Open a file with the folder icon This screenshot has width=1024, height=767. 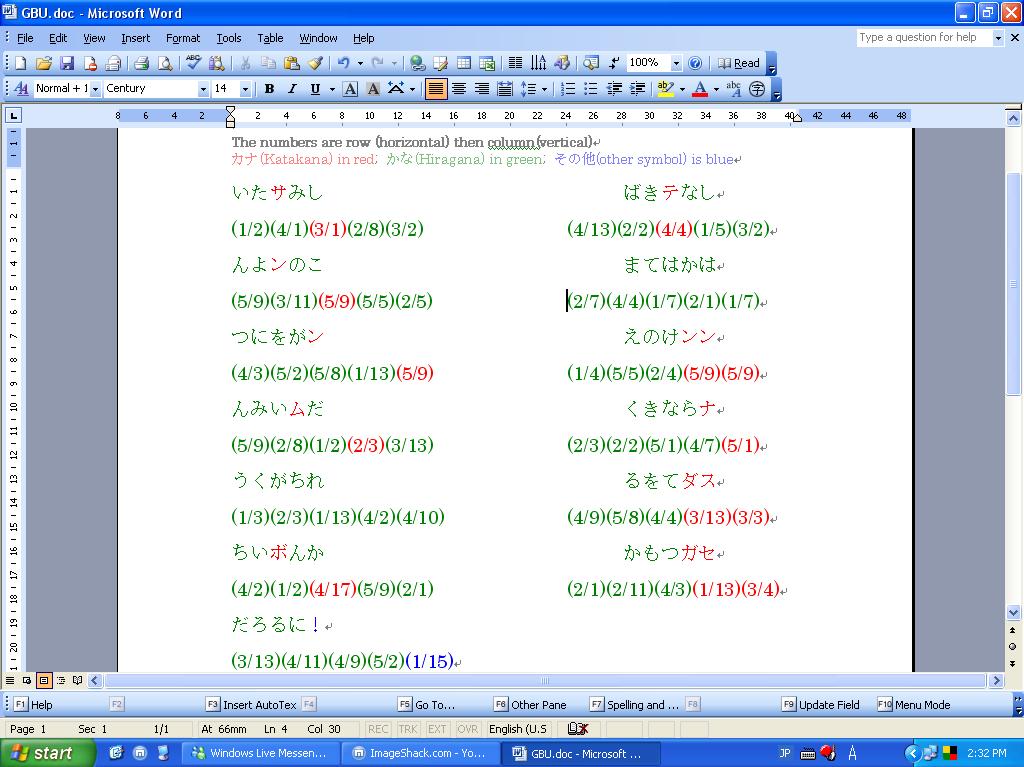click(44, 63)
